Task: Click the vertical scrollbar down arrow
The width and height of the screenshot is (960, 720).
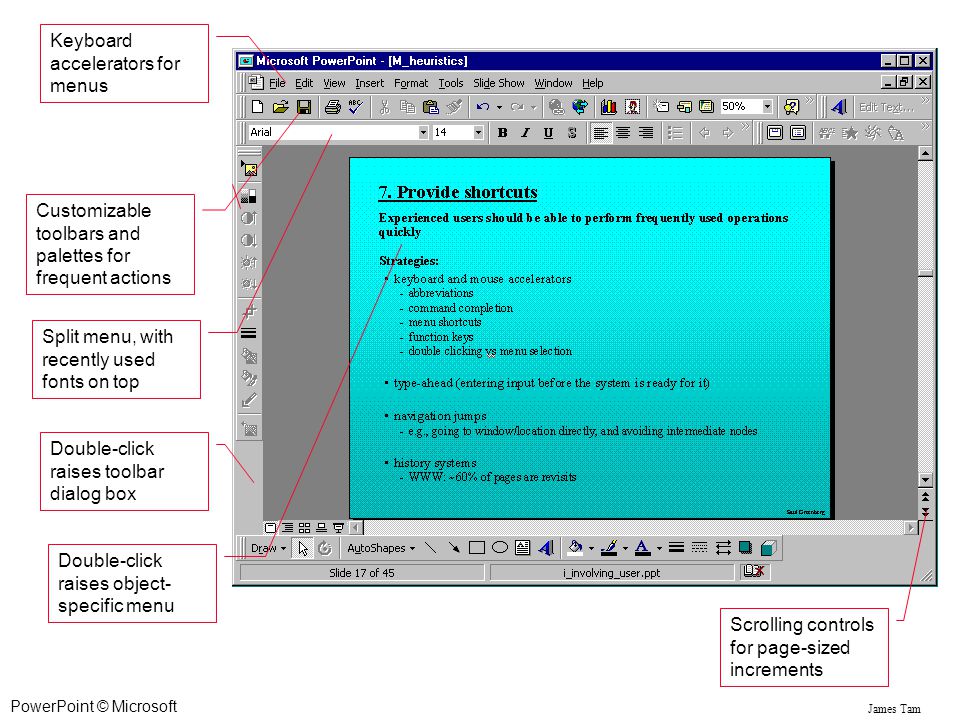Action: (925, 480)
